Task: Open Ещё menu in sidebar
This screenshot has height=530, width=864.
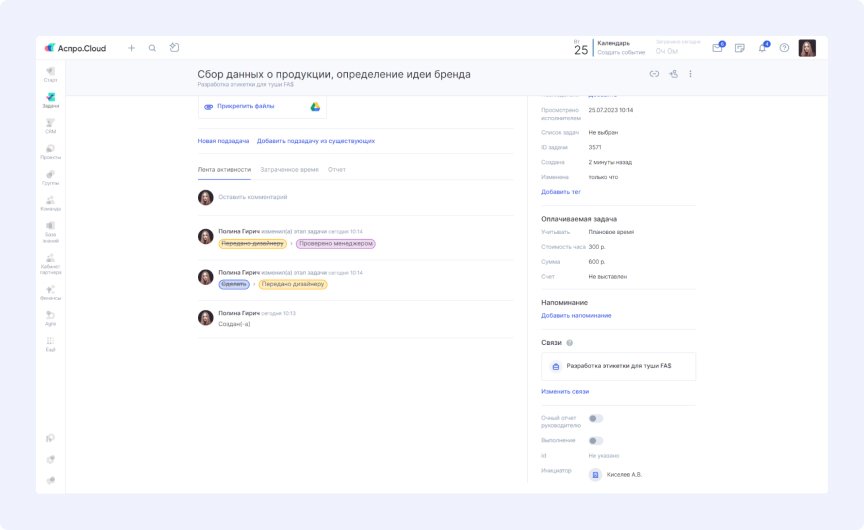Action: [50, 344]
